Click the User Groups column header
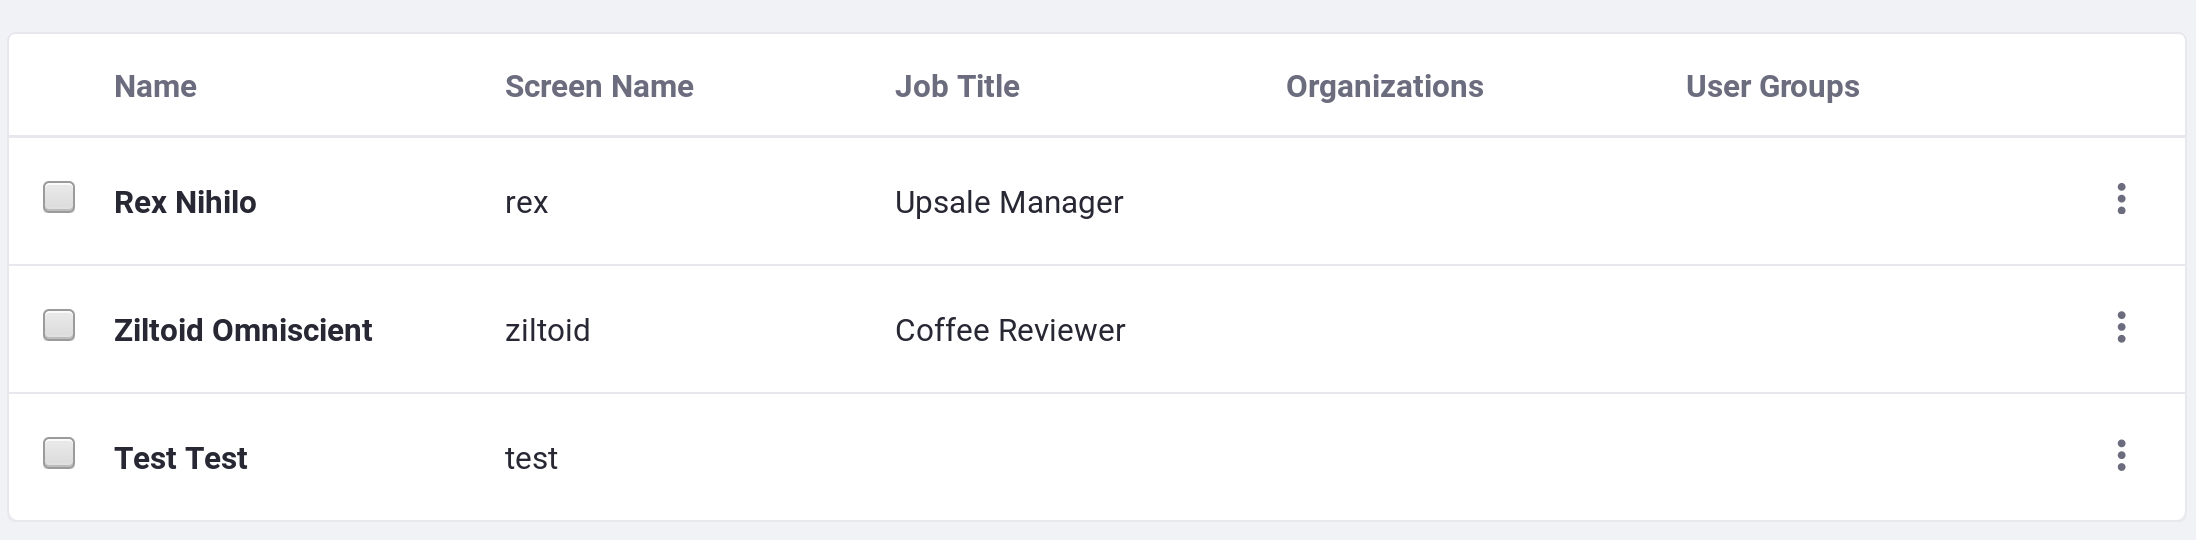Screen dimensions: 2196x540 point(1772,87)
